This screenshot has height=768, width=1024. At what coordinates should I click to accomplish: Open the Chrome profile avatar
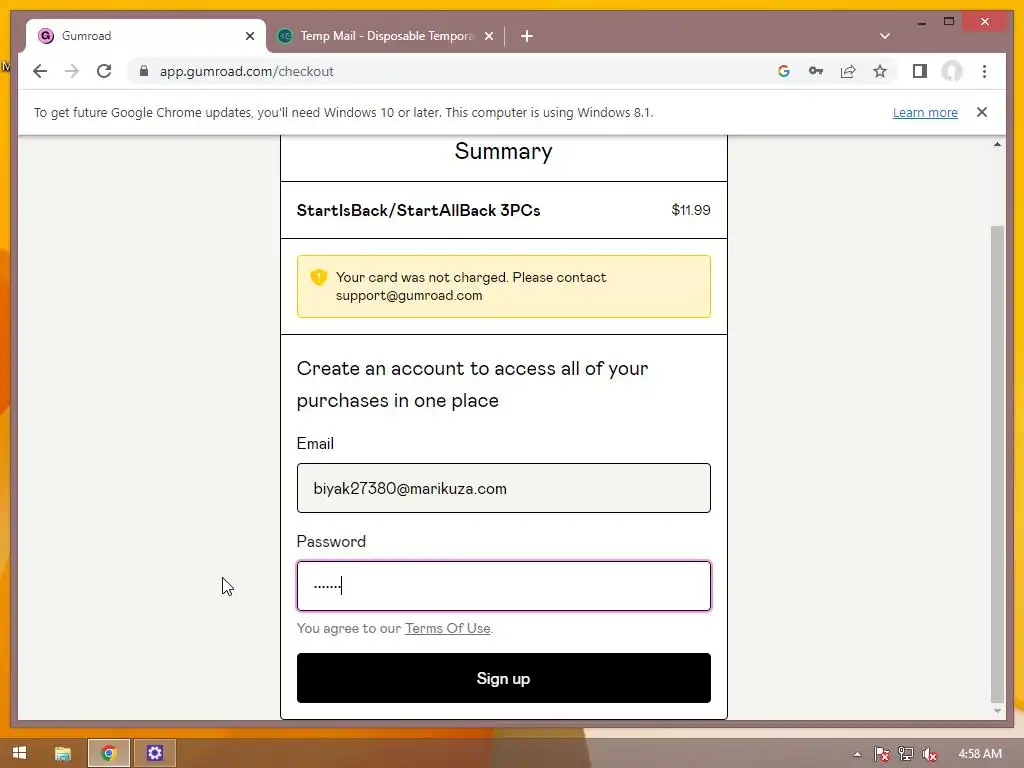click(x=952, y=71)
